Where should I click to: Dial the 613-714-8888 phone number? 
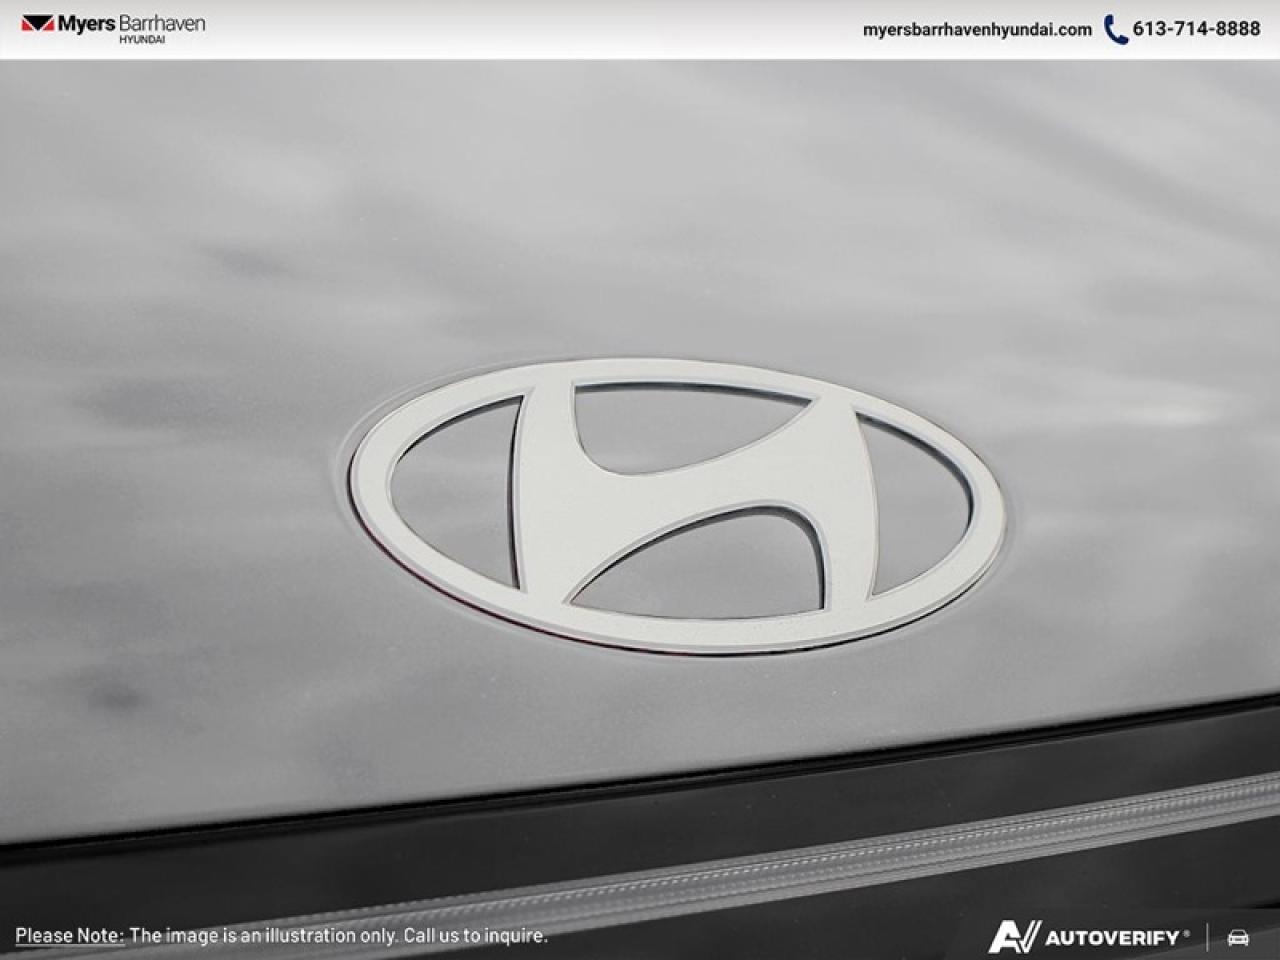[1196, 29]
